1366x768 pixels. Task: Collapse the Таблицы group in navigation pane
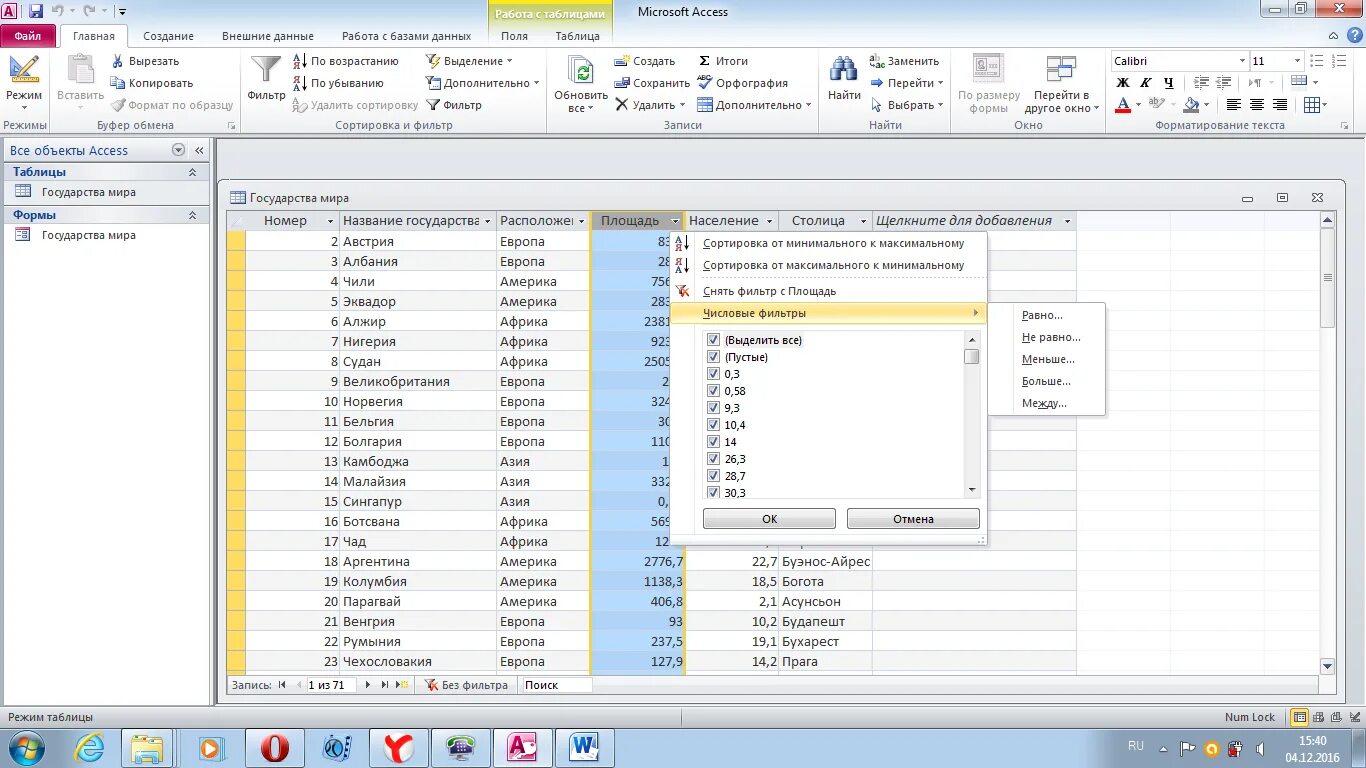click(x=192, y=172)
